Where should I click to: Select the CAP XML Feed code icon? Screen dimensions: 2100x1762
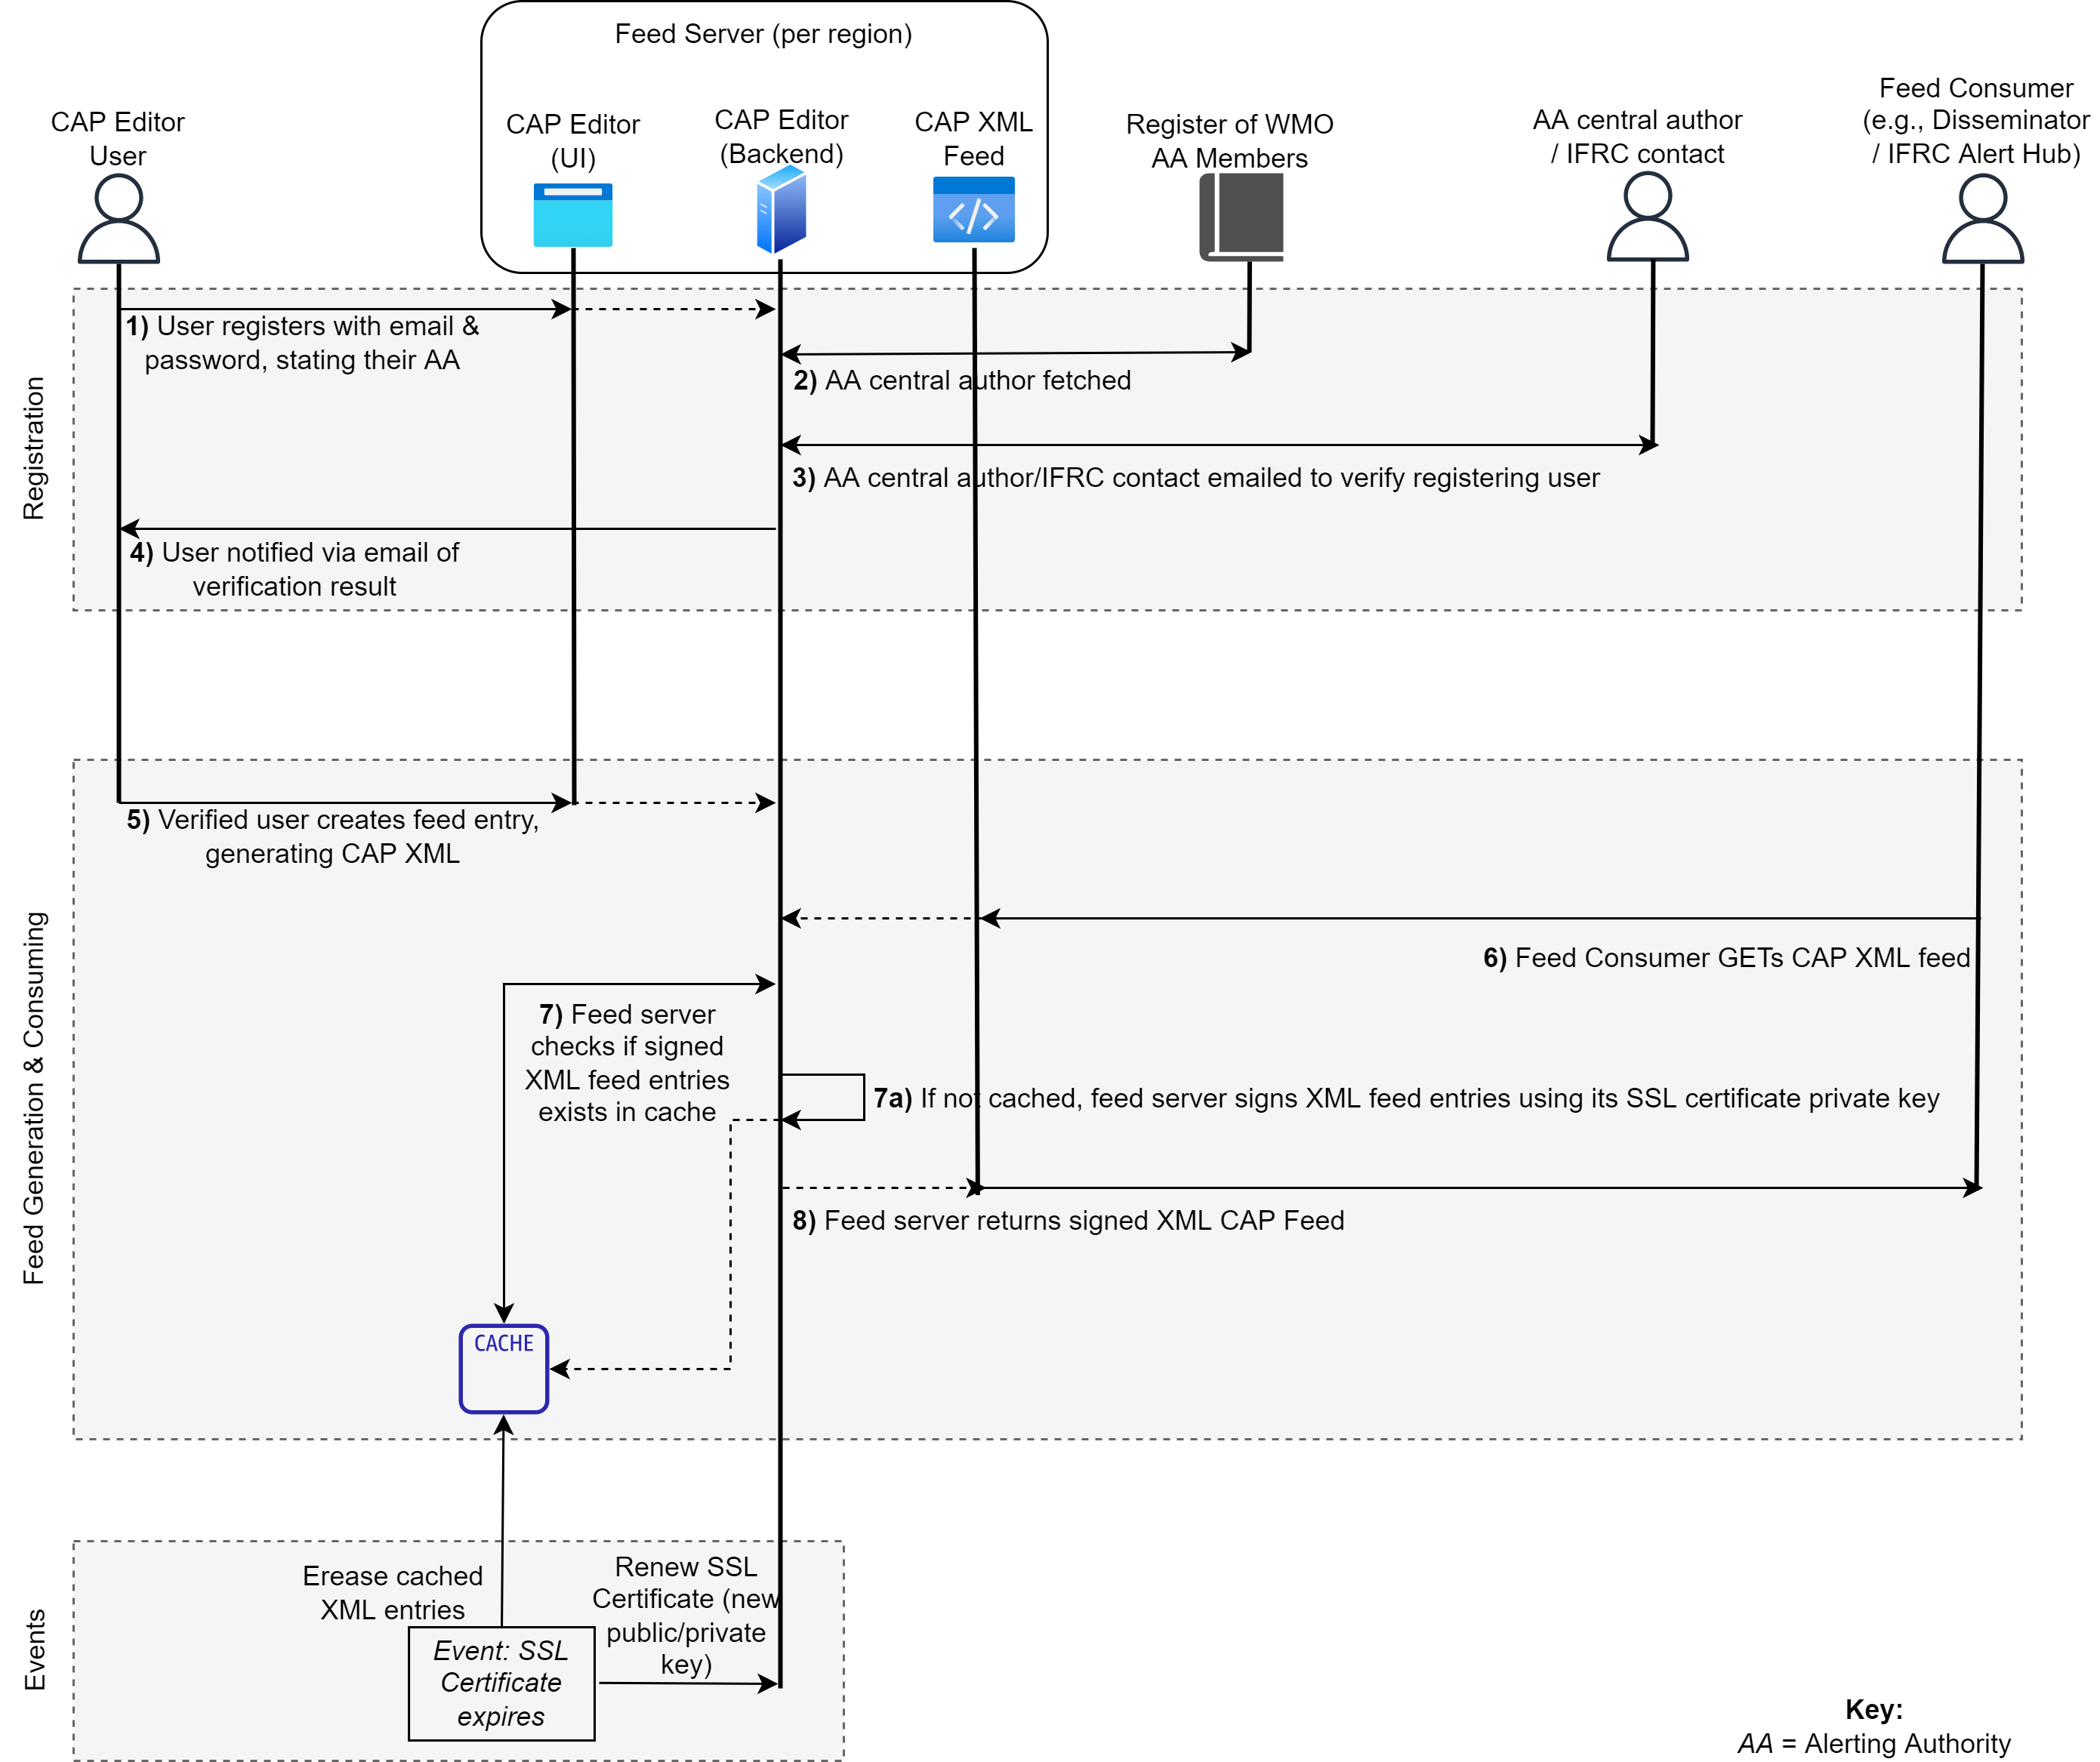(973, 210)
